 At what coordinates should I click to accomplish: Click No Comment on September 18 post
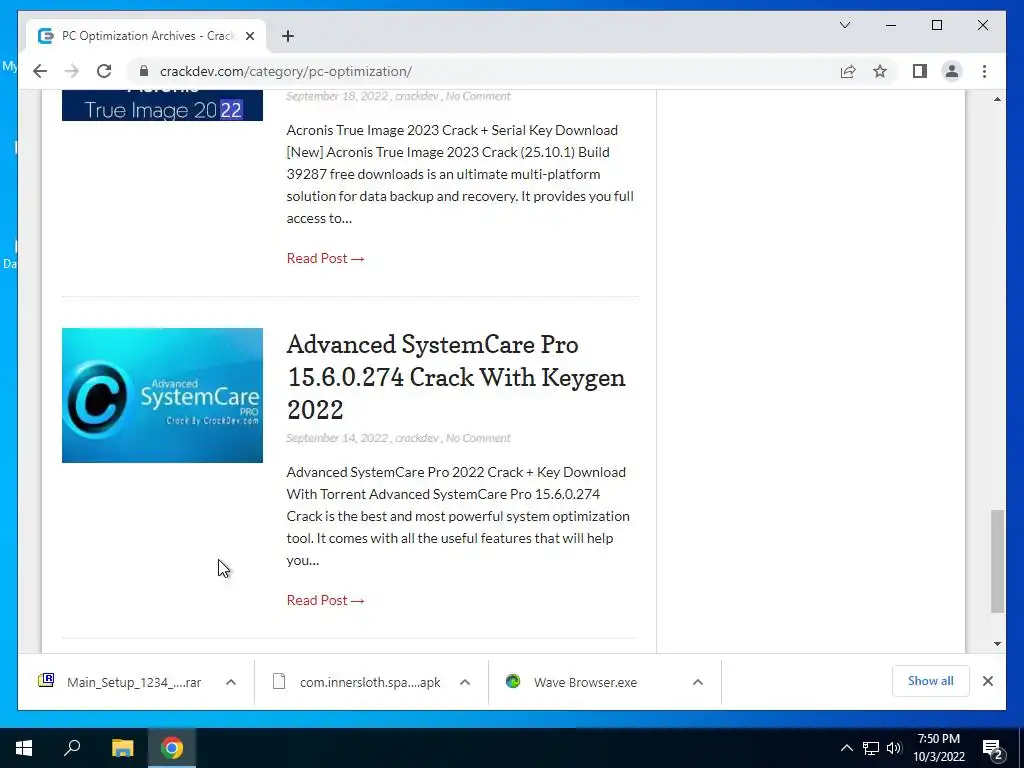pyautogui.click(x=478, y=96)
